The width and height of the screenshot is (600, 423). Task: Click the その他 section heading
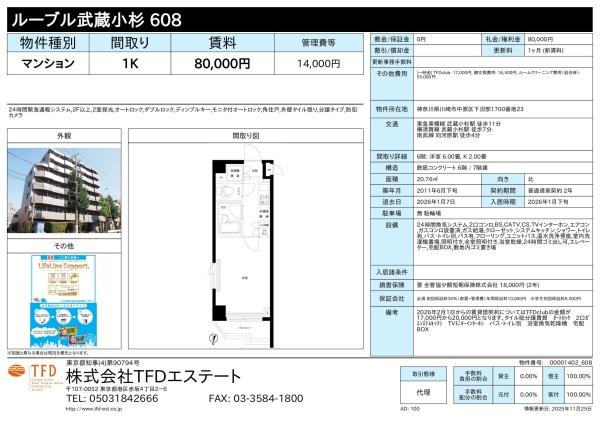pyautogui.click(x=64, y=246)
